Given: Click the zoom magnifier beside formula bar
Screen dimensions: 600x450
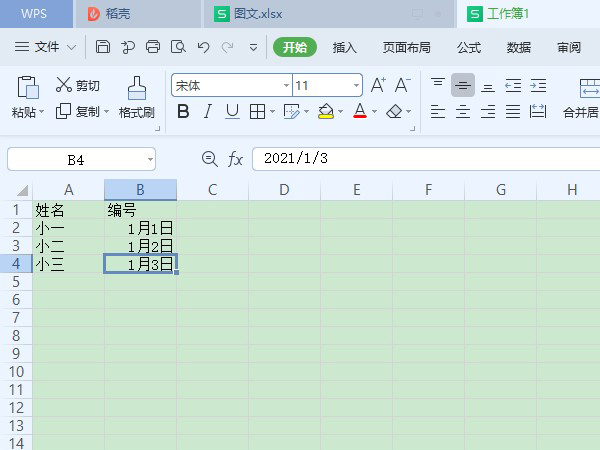Looking at the screenshot, I should pyautogui.click(x=209, y=159).
